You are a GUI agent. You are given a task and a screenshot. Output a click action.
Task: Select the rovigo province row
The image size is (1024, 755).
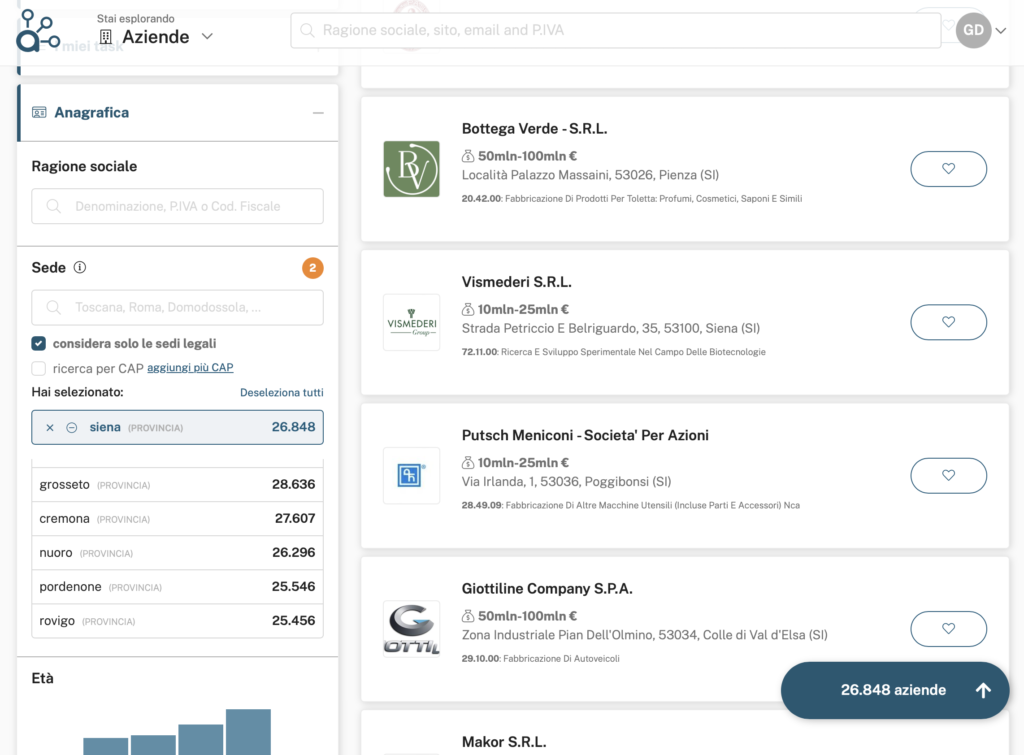(x=178, y=620)
